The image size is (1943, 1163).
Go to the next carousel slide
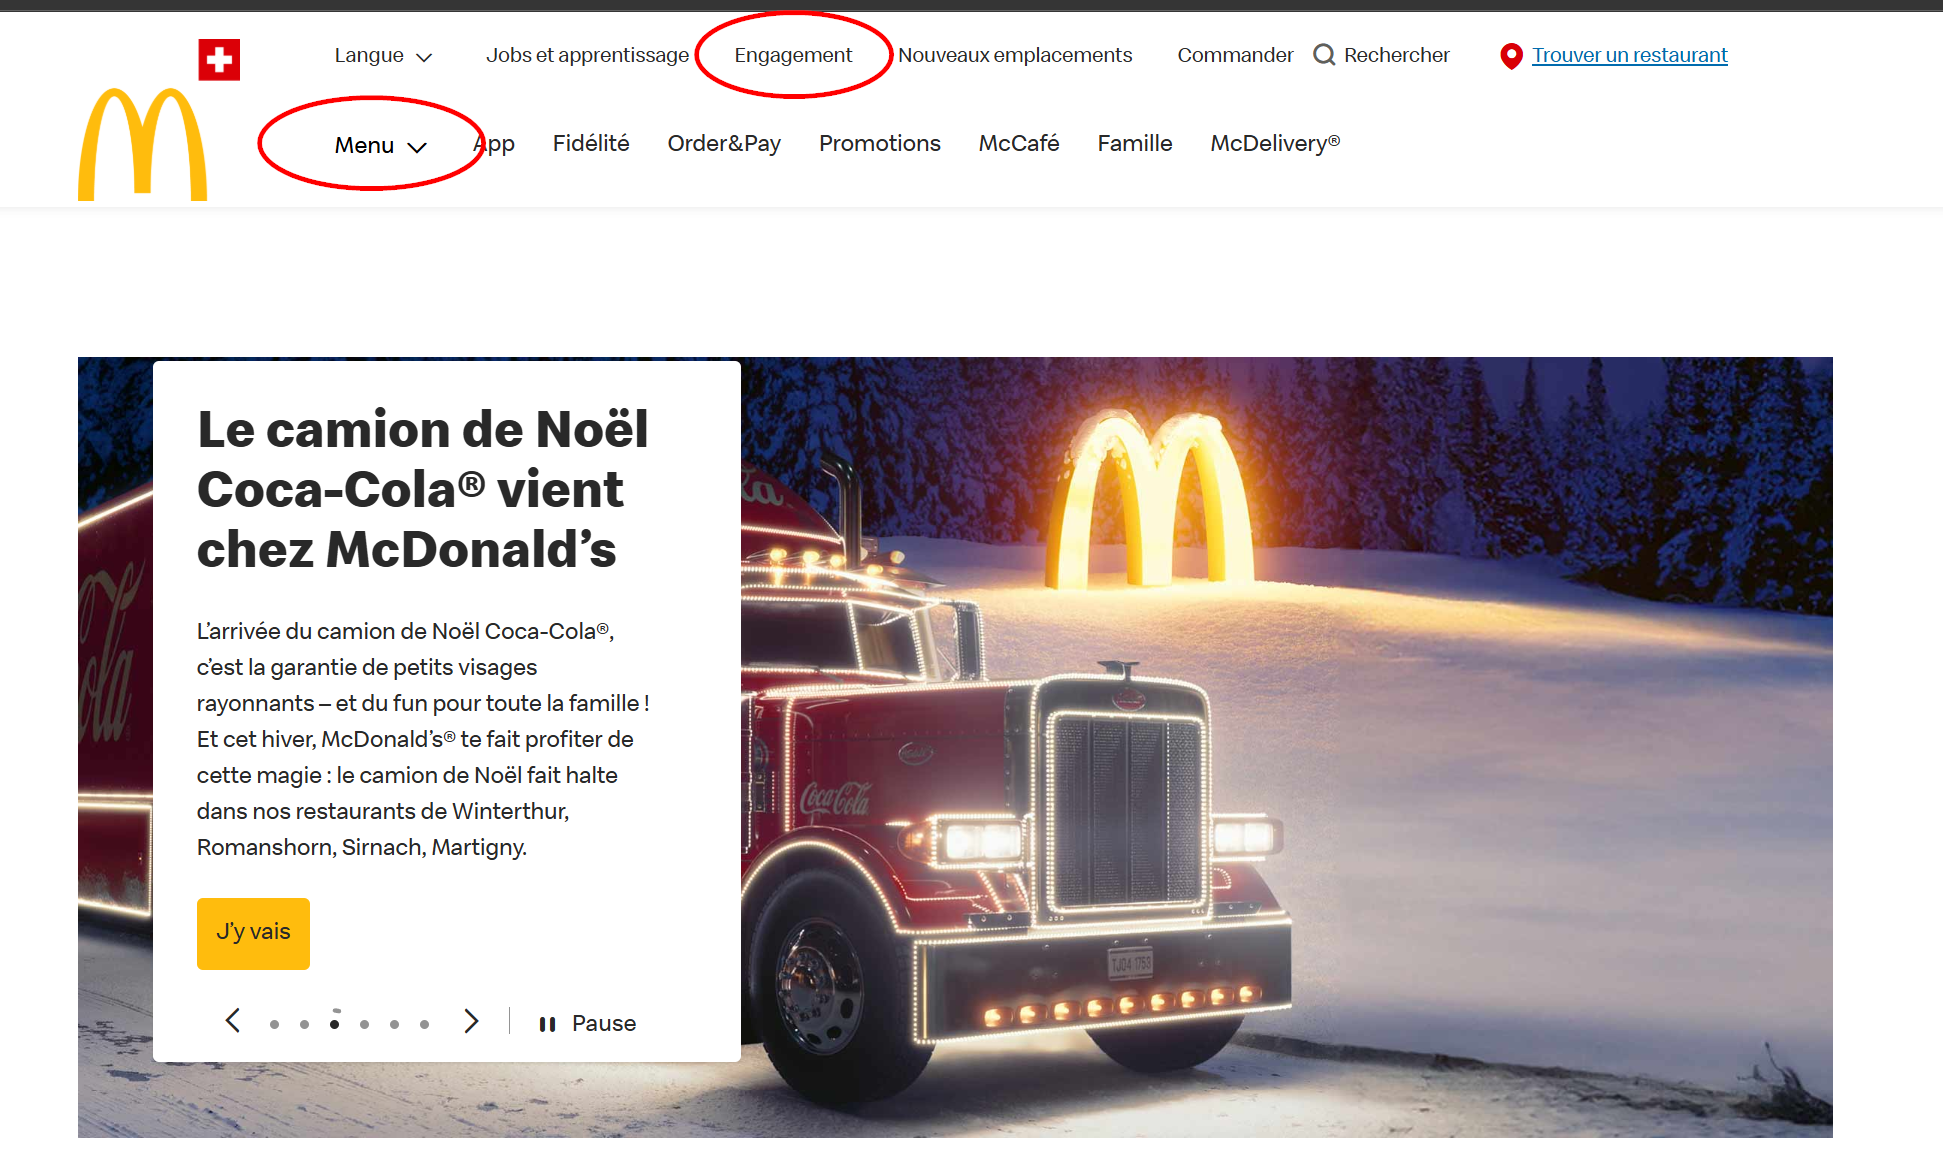click(471, 1022)
